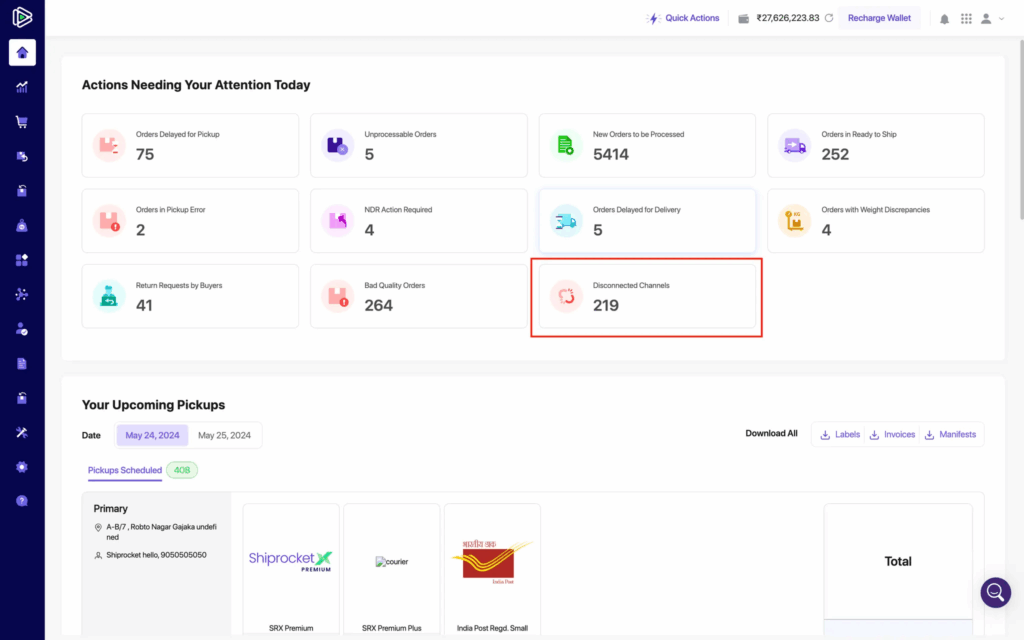
Task: Open orders via the sidebar cart icon
Action: (22, 122)
